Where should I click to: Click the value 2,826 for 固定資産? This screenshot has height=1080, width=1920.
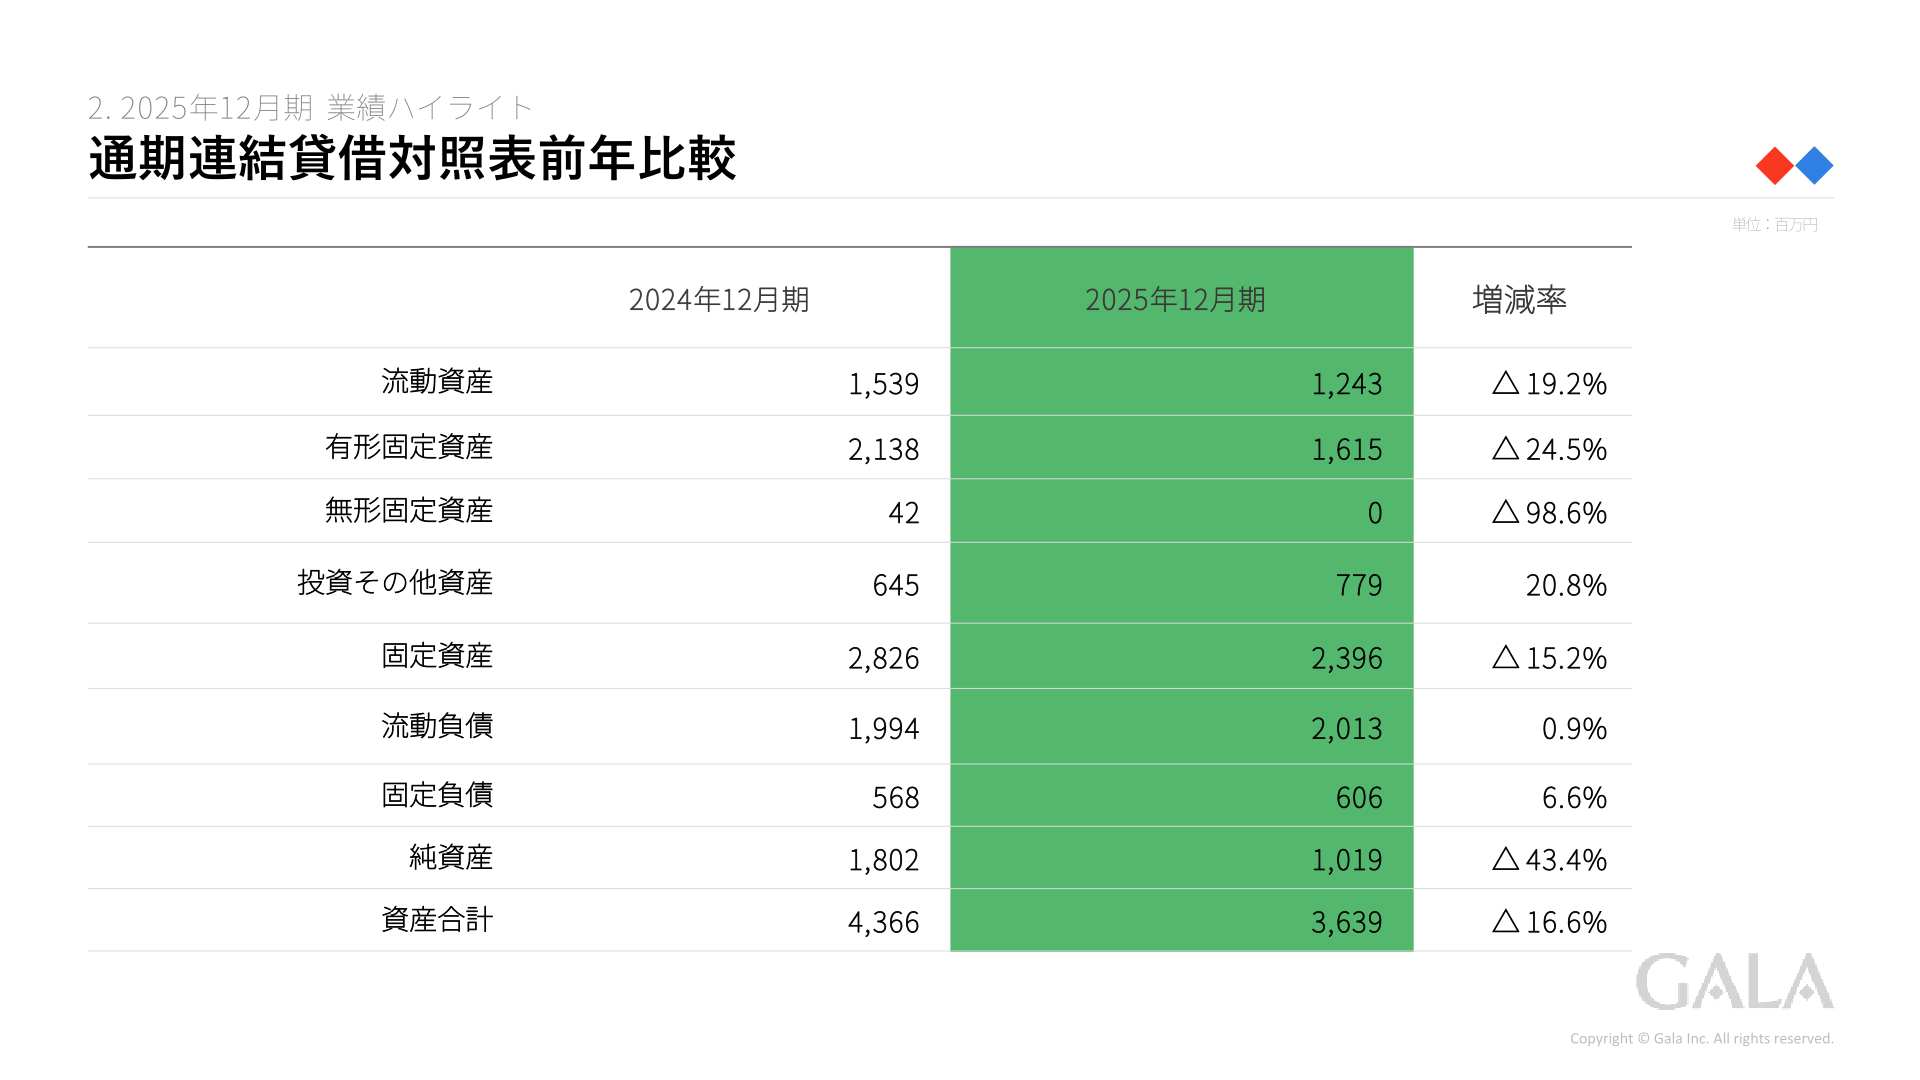(883, 659)
